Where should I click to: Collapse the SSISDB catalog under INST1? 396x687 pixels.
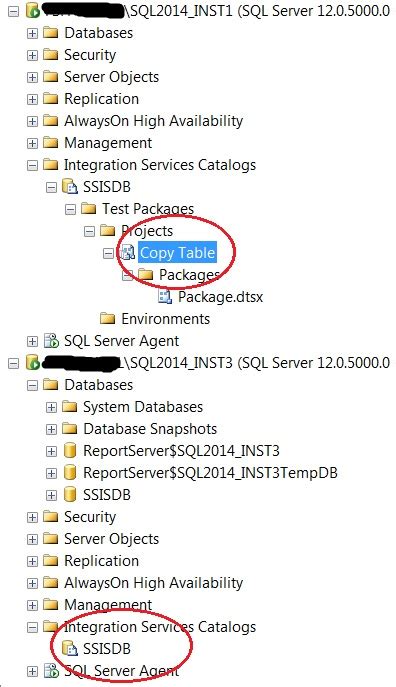pyautogui.click(x=51, y=187)
